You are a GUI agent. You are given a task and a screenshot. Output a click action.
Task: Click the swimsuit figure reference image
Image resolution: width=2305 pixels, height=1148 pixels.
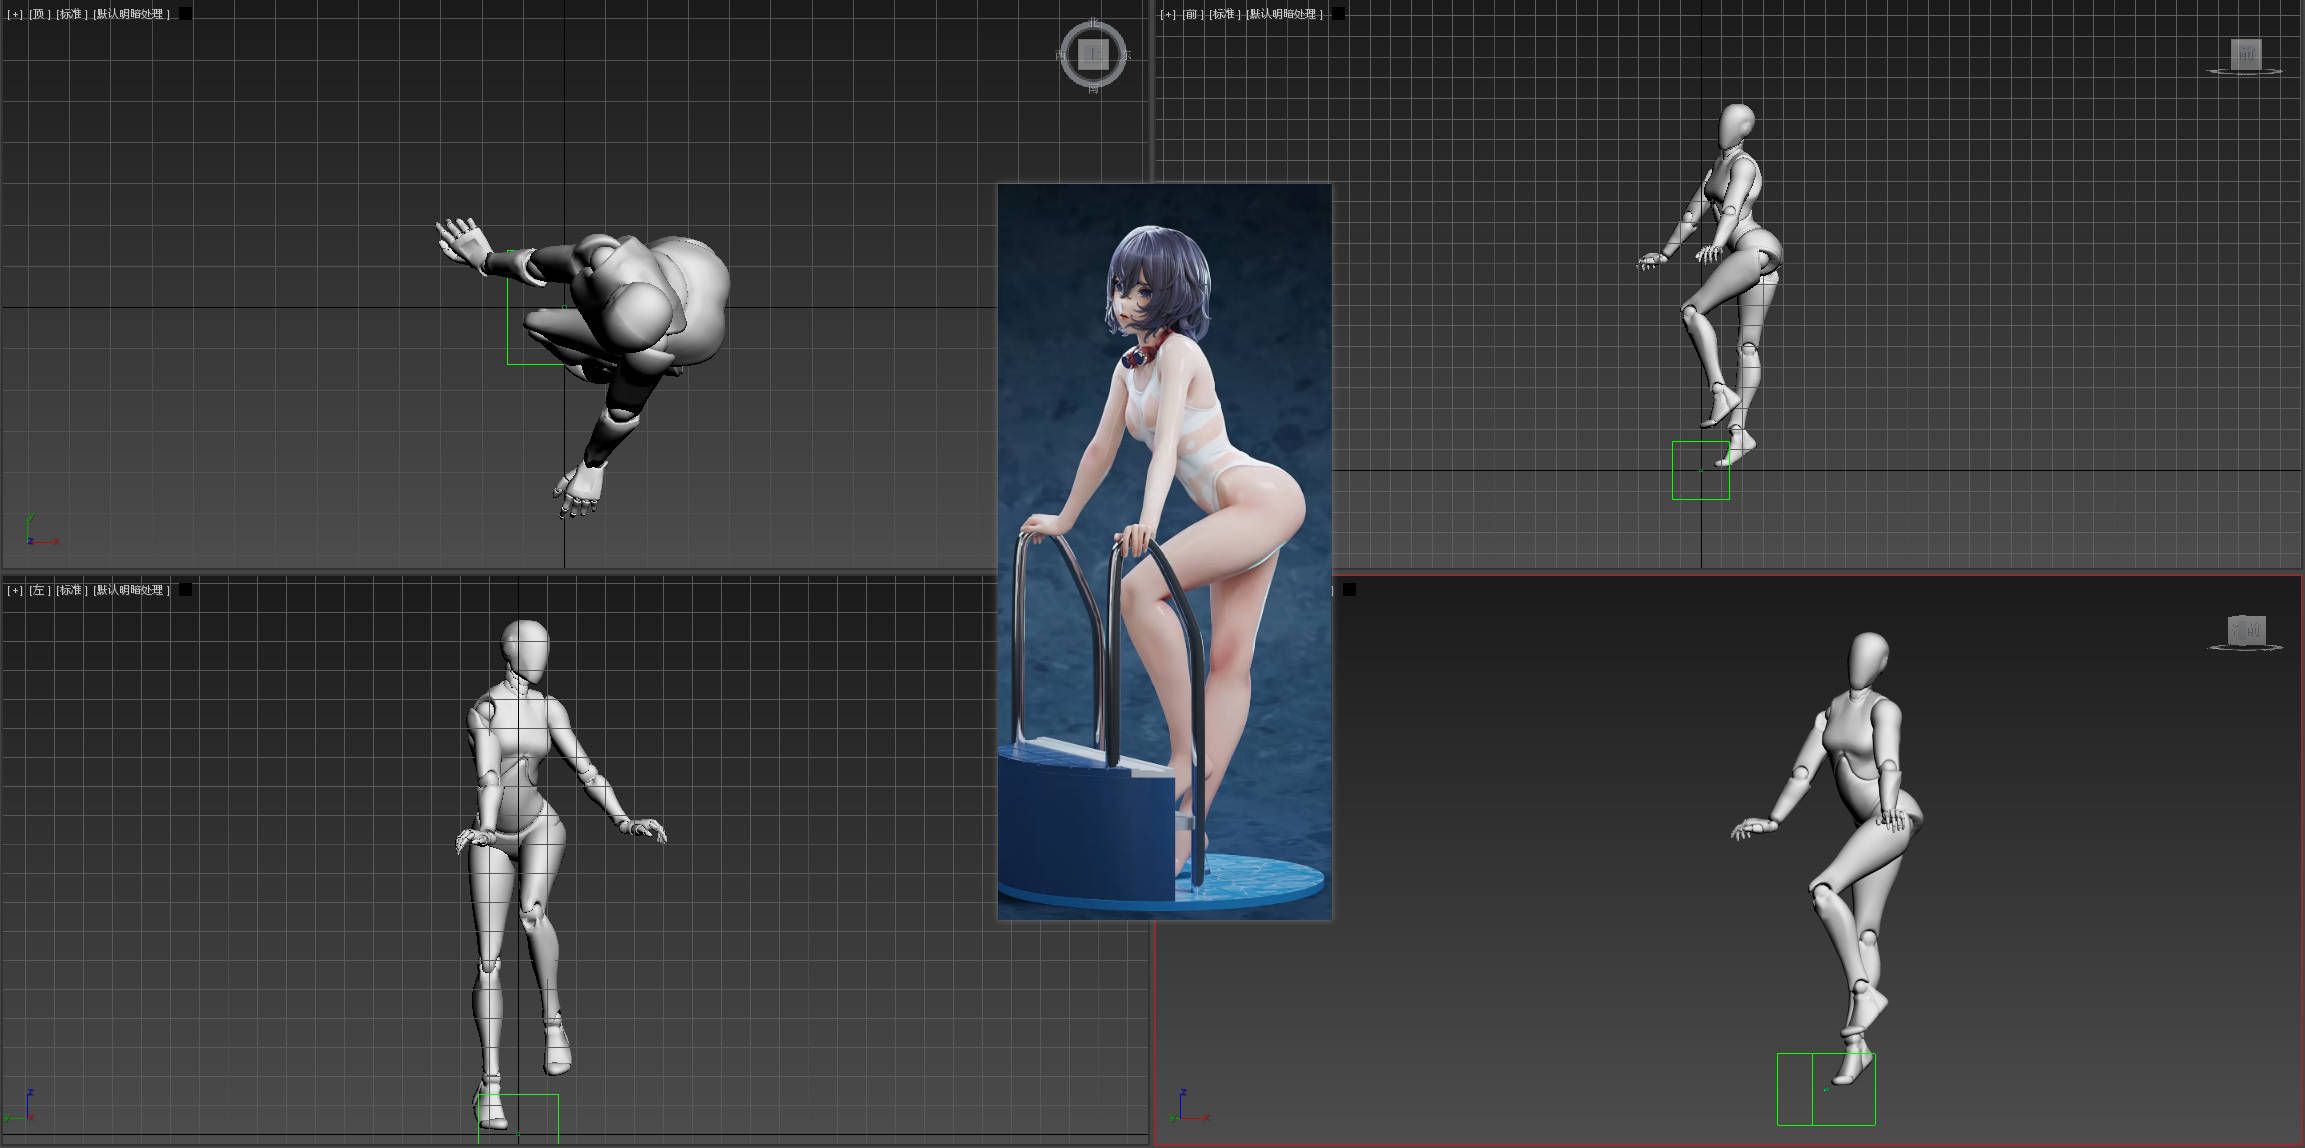click(1165, 551)
